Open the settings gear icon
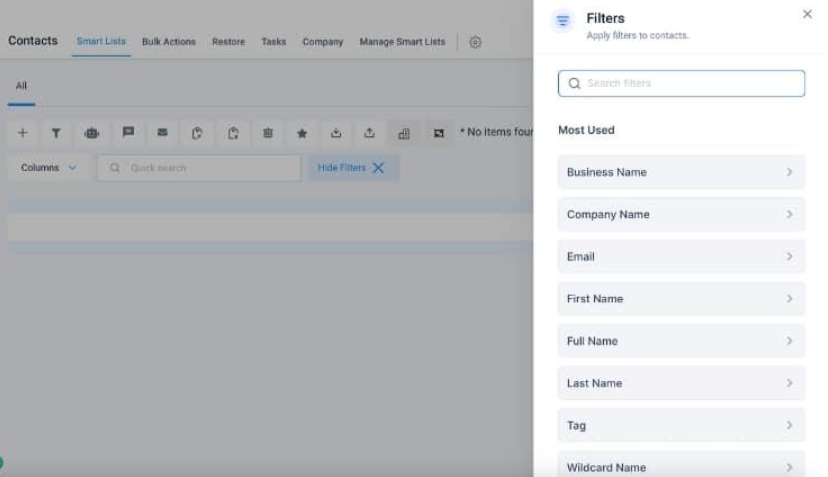Screen dimensions: 828x477 (x=475, y=42)
